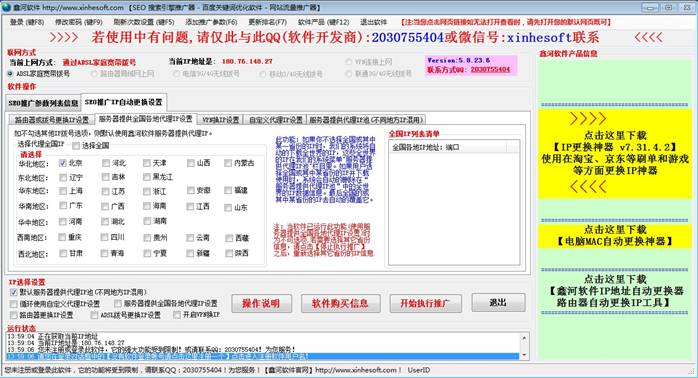This screenshot has height=378, width=698.
Task: Check the 黑龙江 checkbox
Action: click(x=147, y=177)
